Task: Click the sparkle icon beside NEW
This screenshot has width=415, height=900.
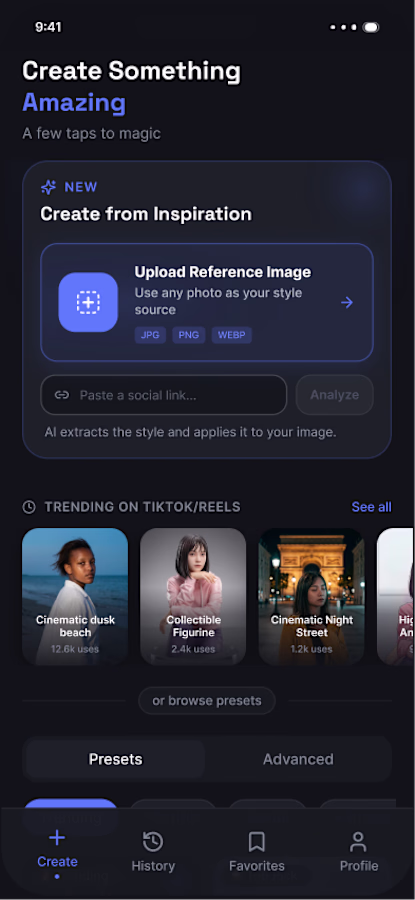Action: pos(49,187)
